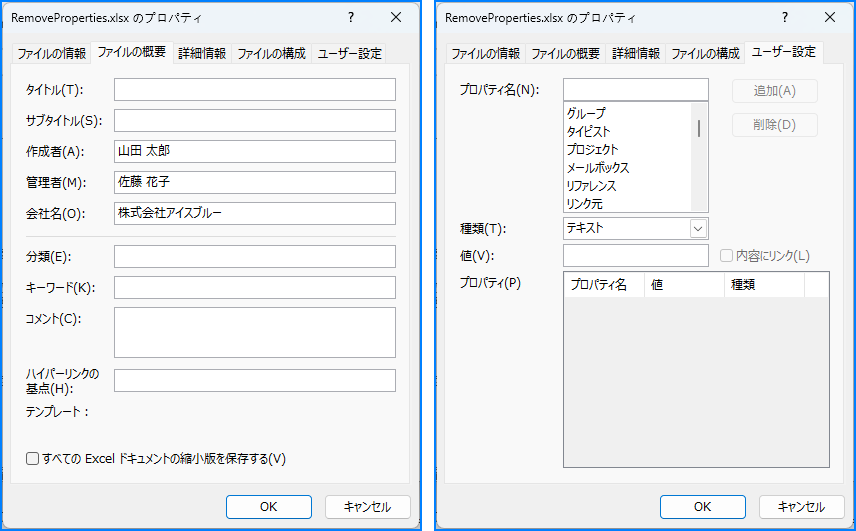Click キャンセル in right dialog
The height and width of the screenshot is (531, 856).
[801, 507]
